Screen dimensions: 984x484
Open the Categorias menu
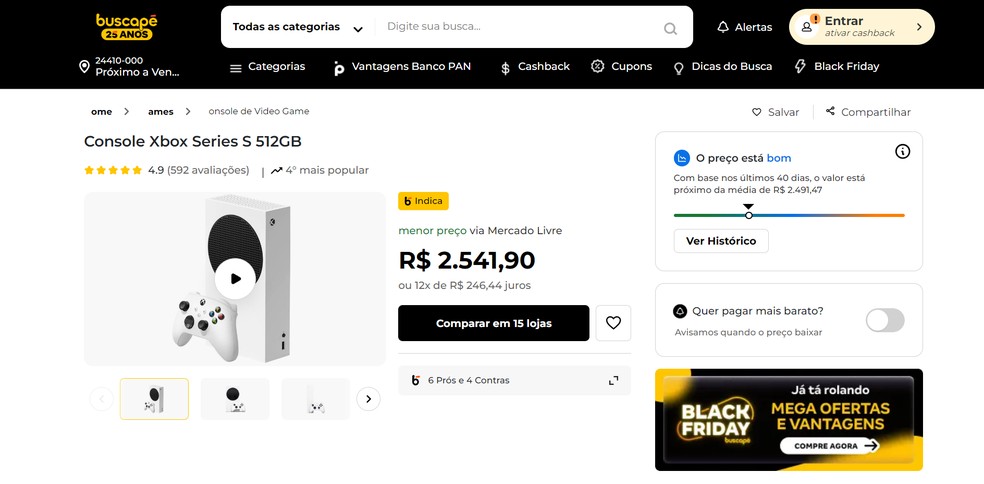267,67
